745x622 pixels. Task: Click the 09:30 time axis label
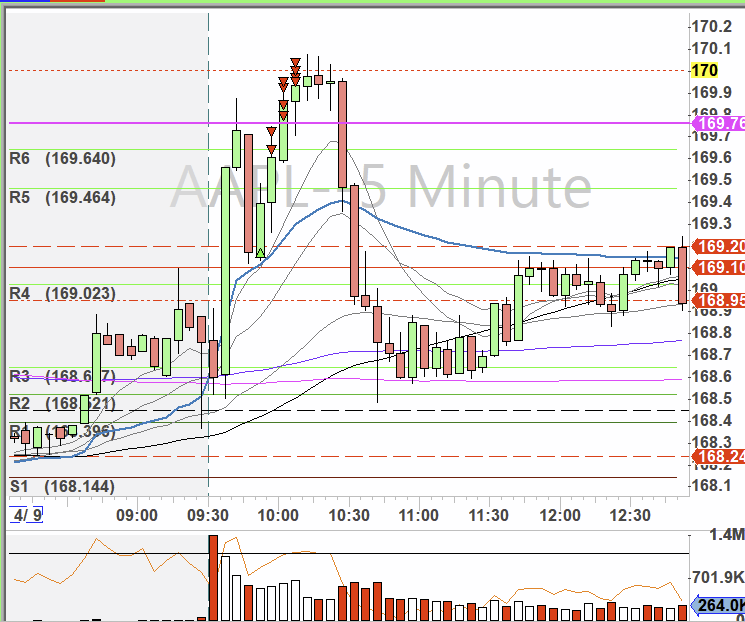point(208,516)
